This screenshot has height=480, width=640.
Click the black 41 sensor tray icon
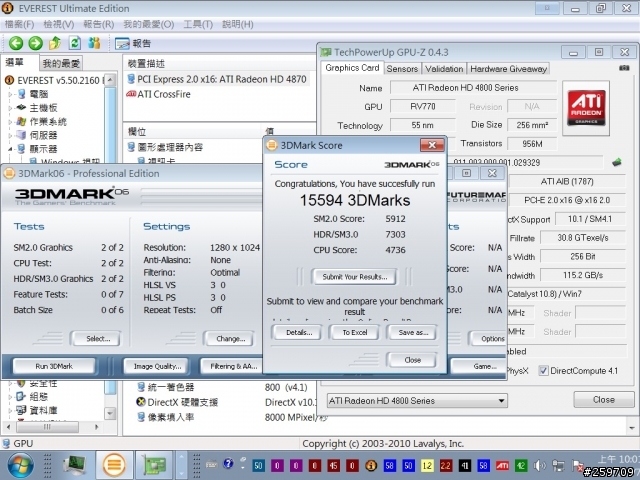tap(464, 465)
